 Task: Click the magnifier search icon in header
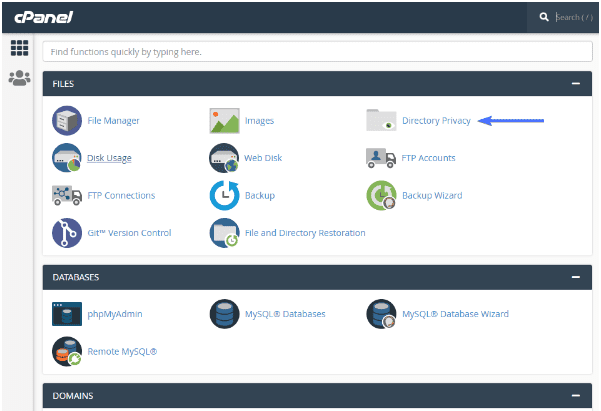point(544,17)
